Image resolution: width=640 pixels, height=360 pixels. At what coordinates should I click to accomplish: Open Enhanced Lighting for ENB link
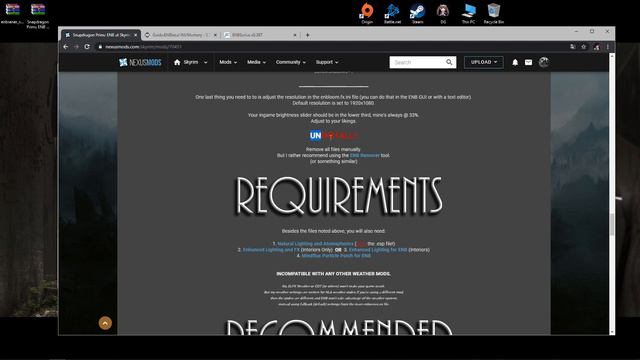[x=378, y=249]
